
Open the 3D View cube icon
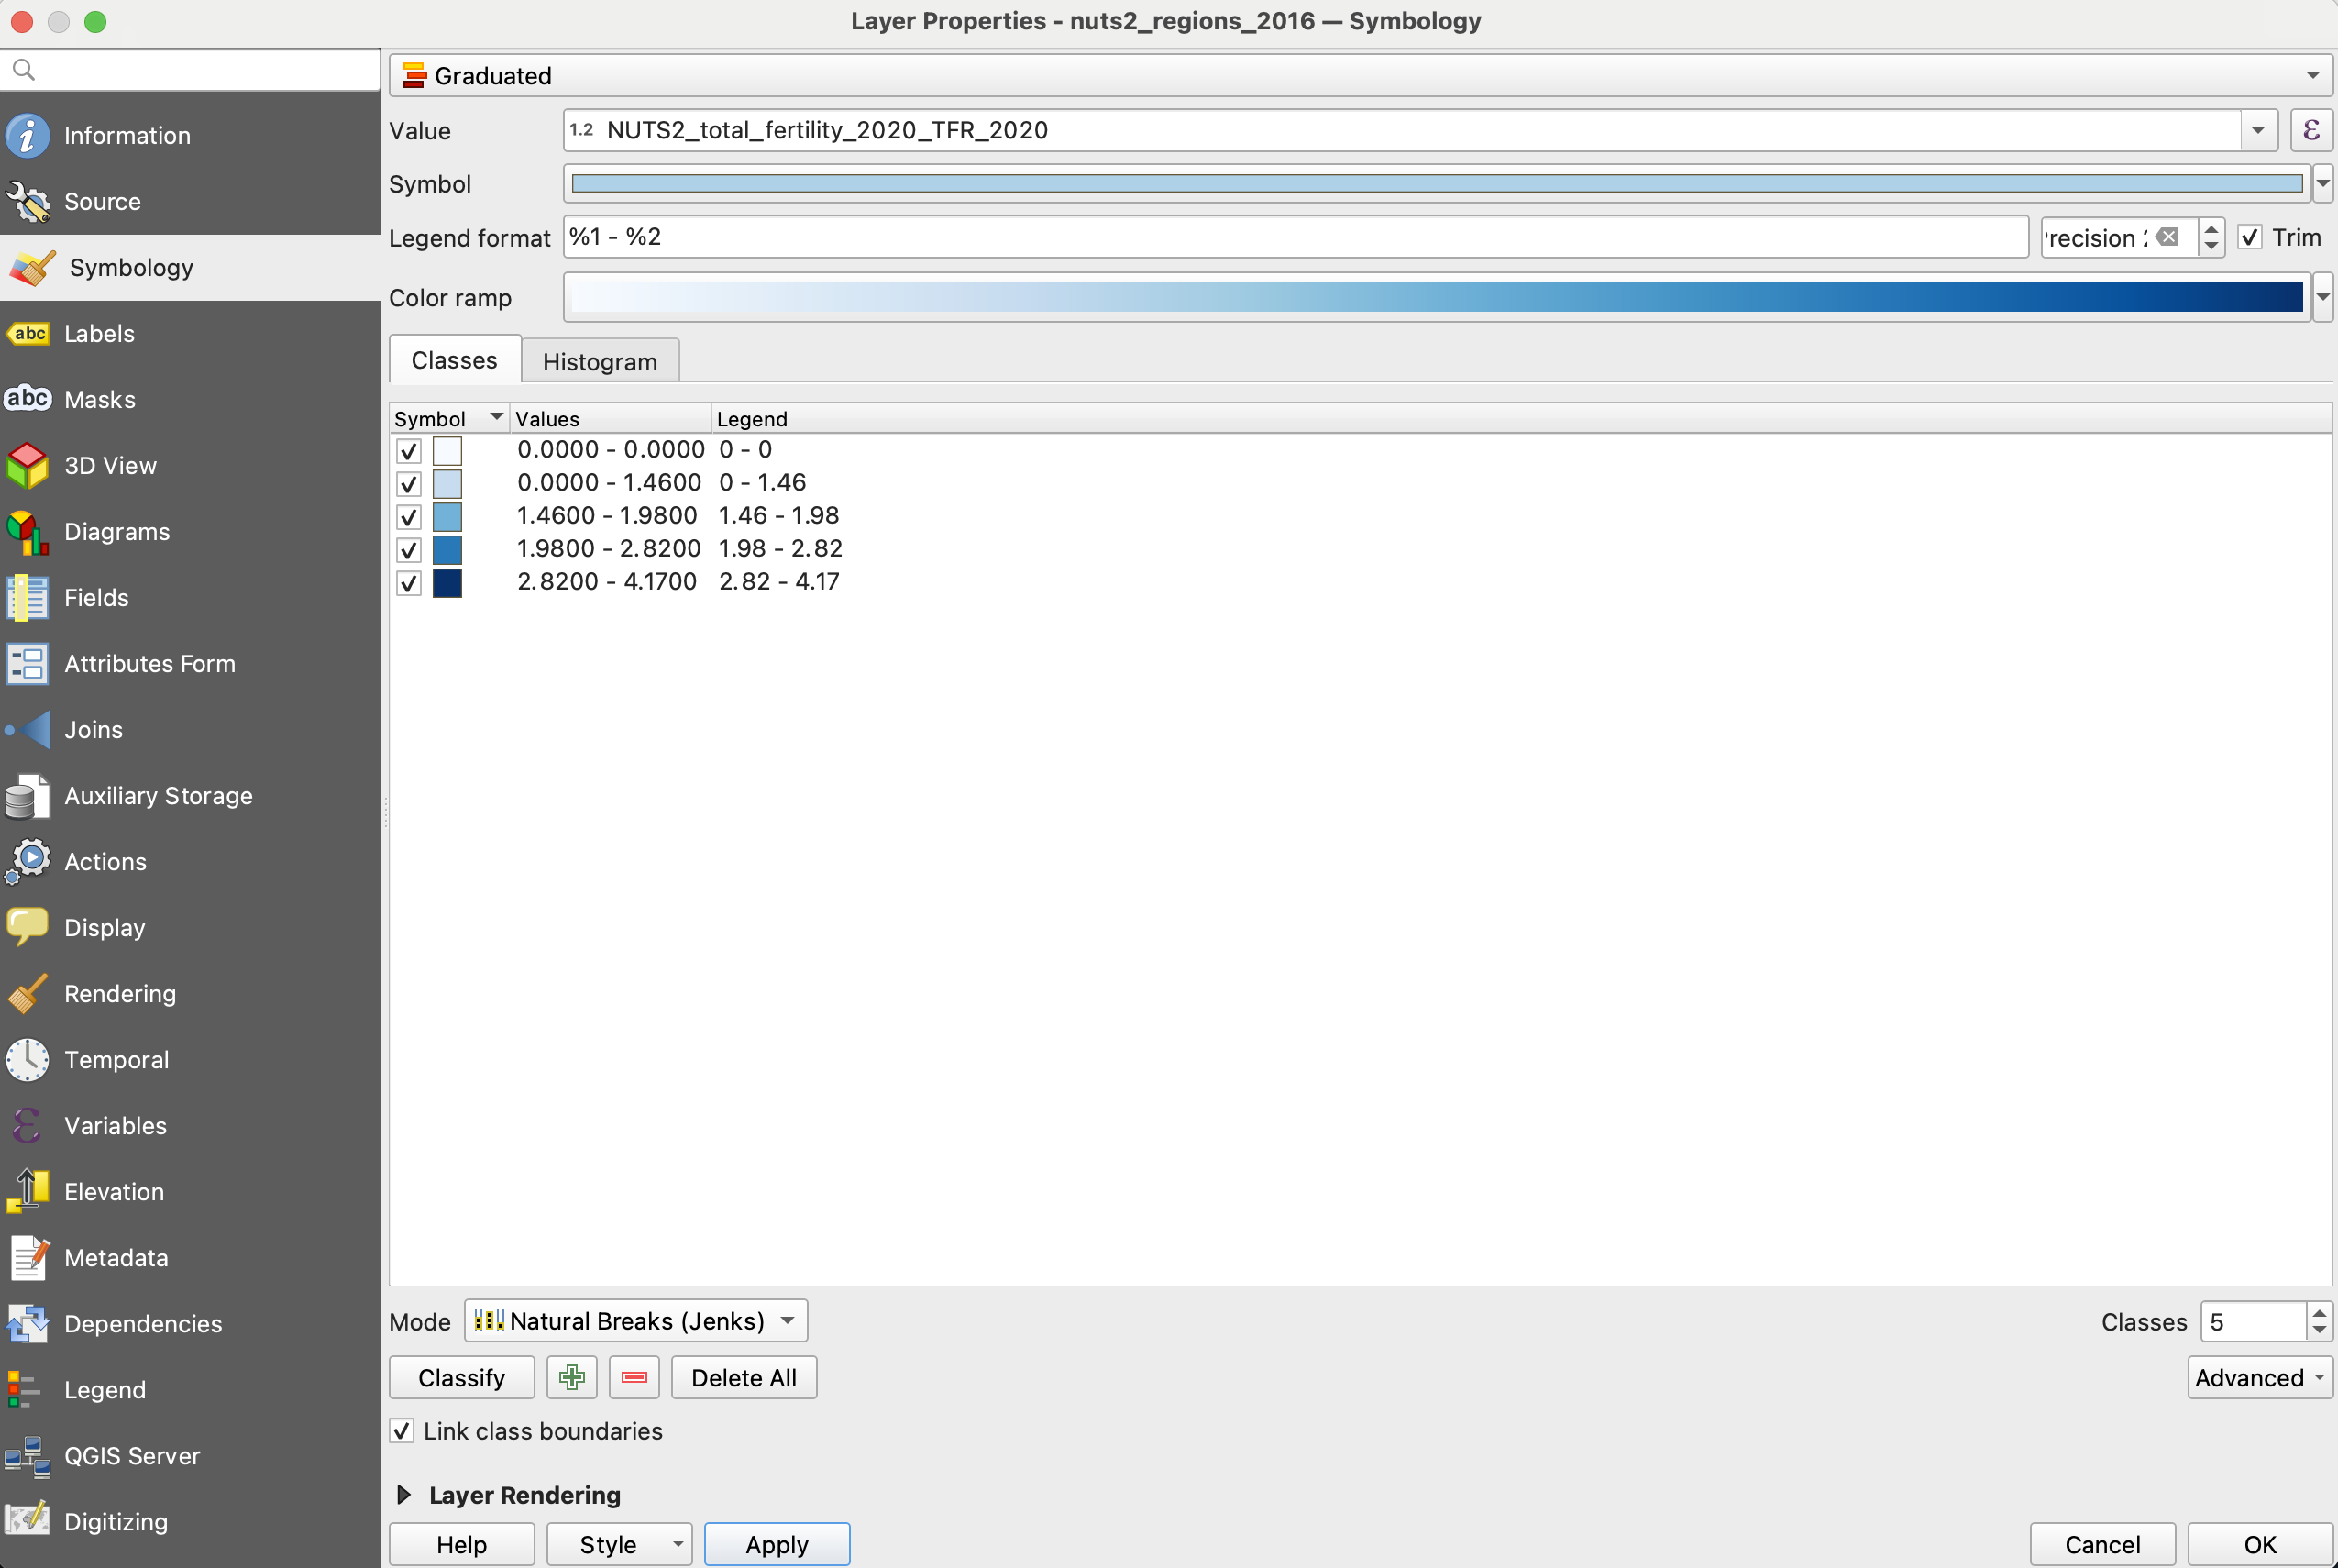pyautogui.click(x=28, y=466)
